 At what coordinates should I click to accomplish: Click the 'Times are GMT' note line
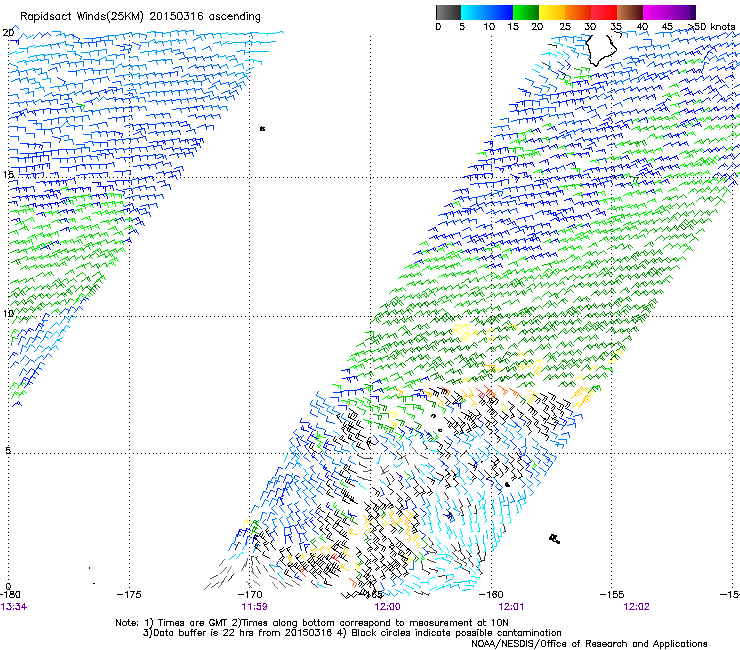312,623
